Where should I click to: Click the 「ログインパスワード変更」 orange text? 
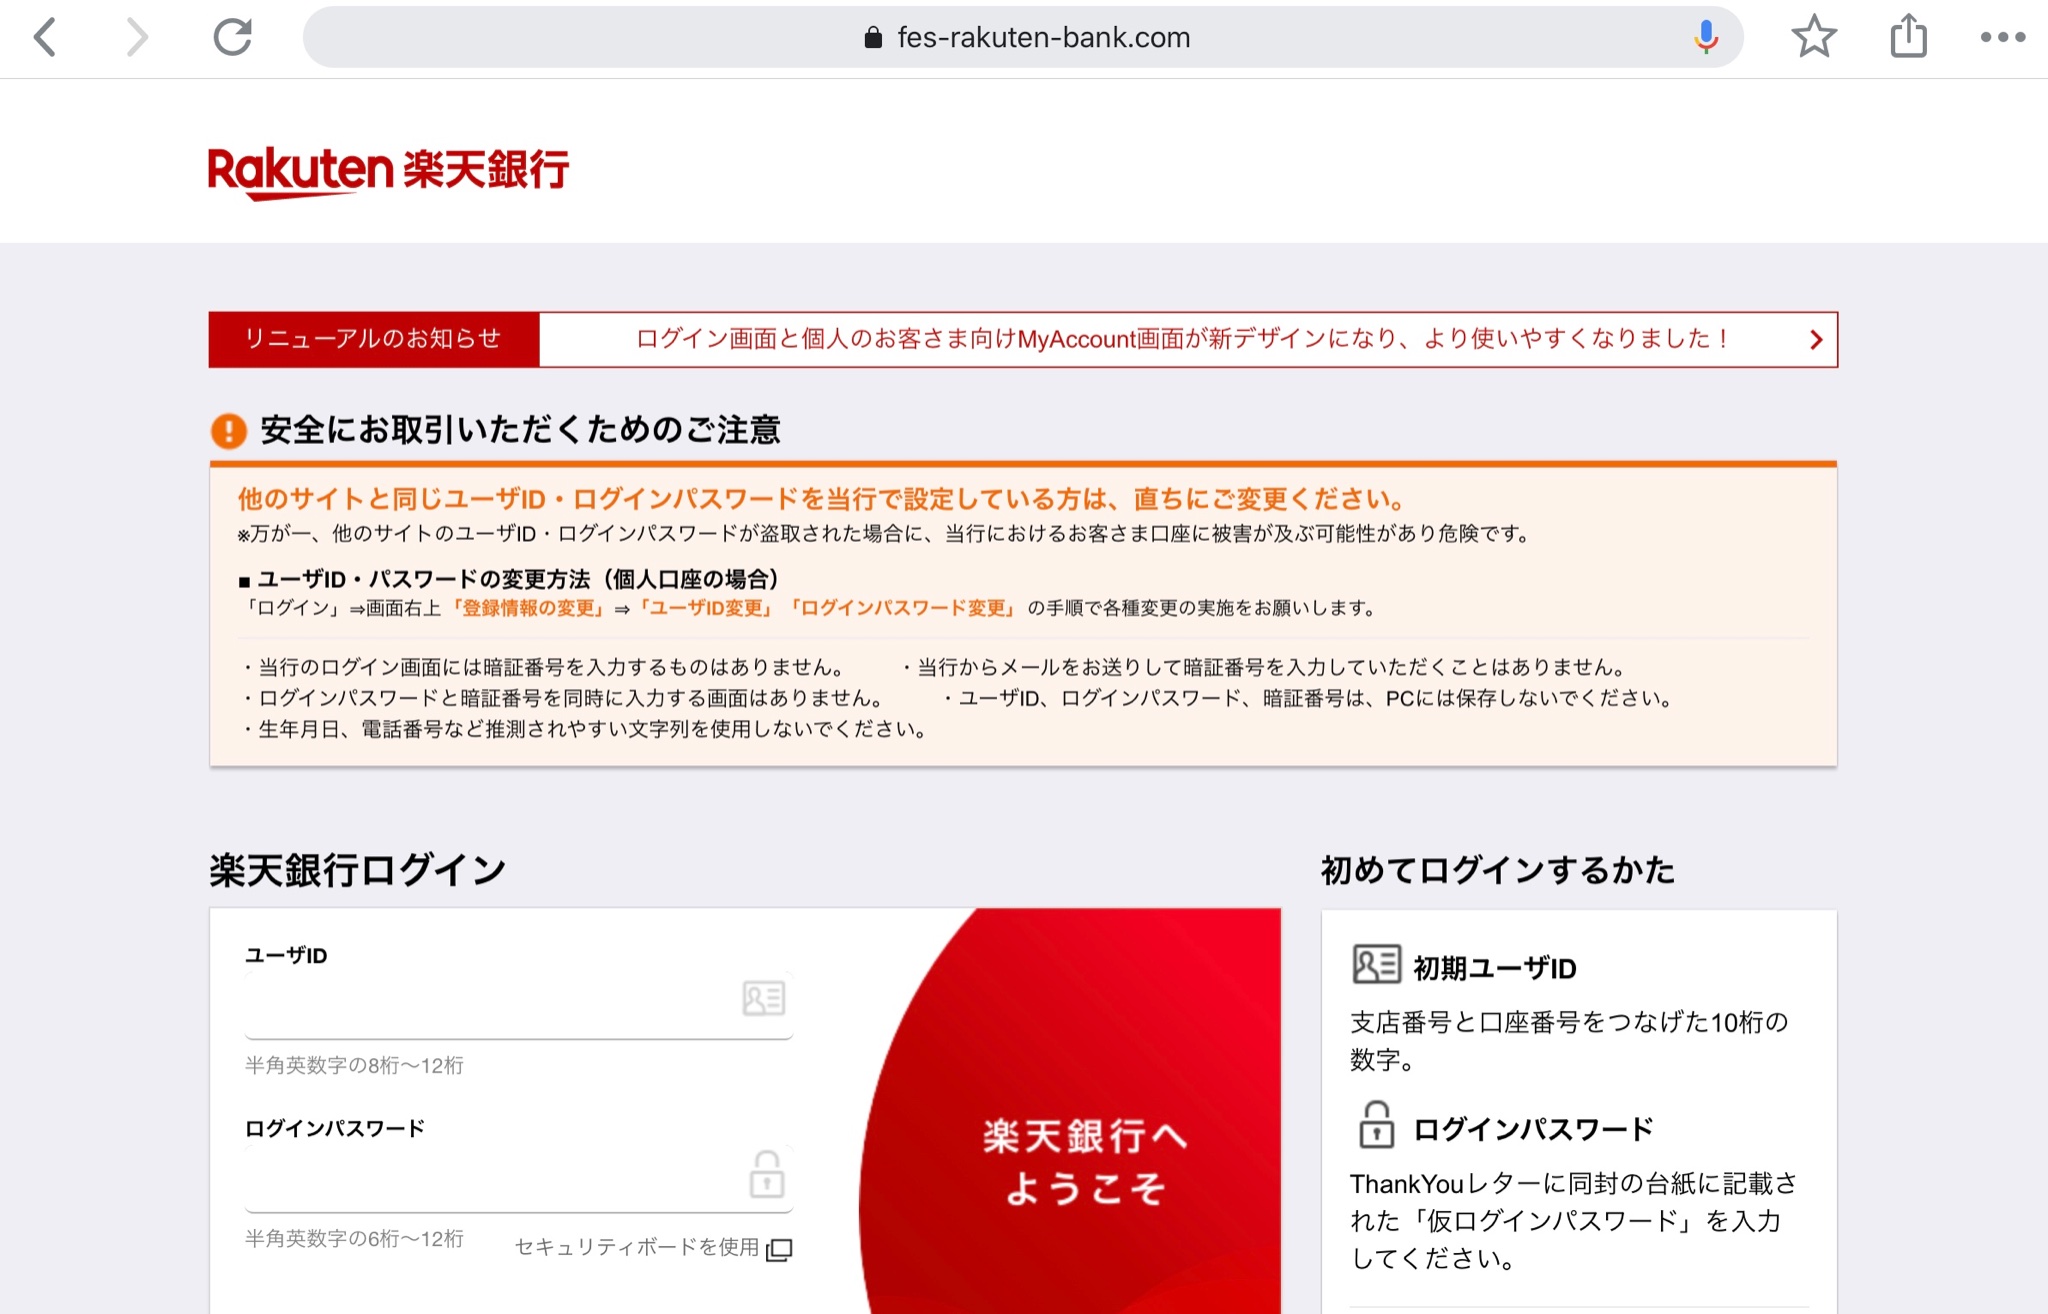point(902,608)
